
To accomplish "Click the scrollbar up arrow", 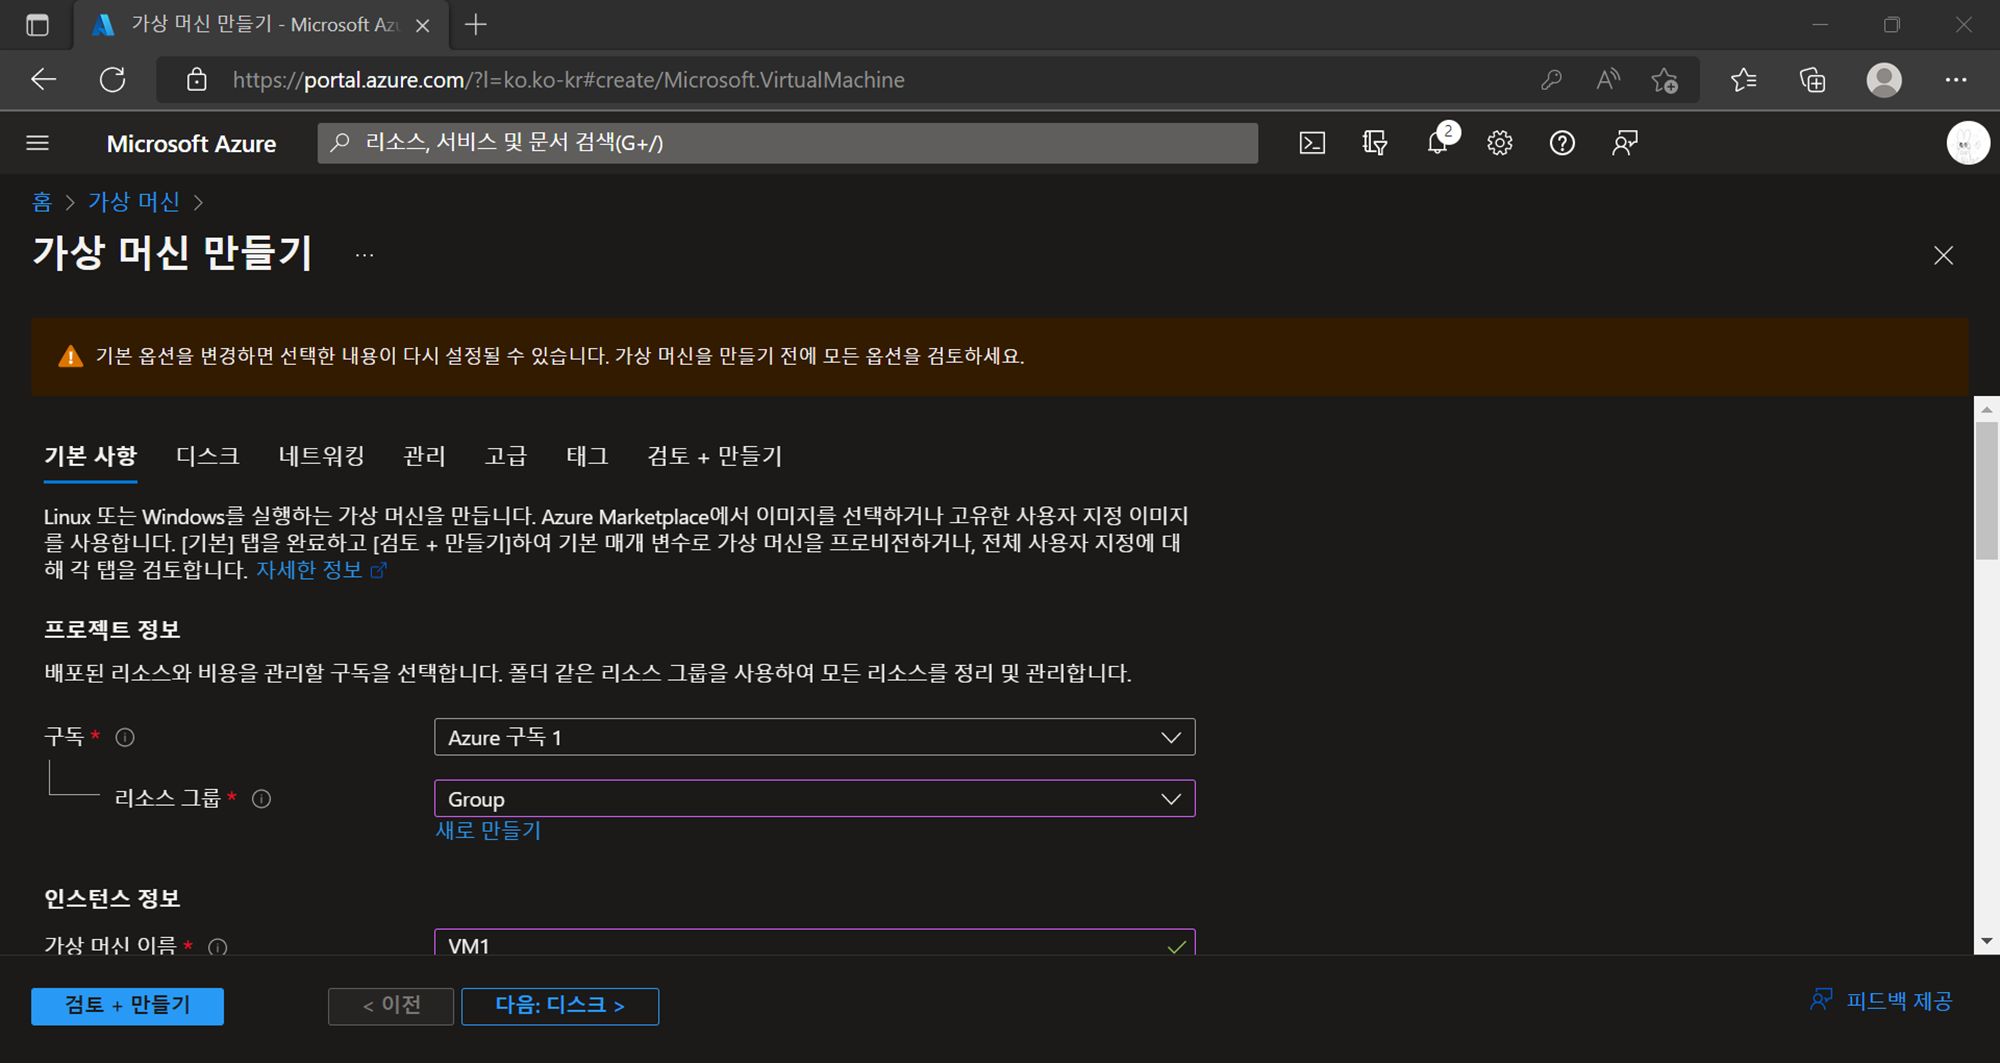I will [x=1986, y=410].
